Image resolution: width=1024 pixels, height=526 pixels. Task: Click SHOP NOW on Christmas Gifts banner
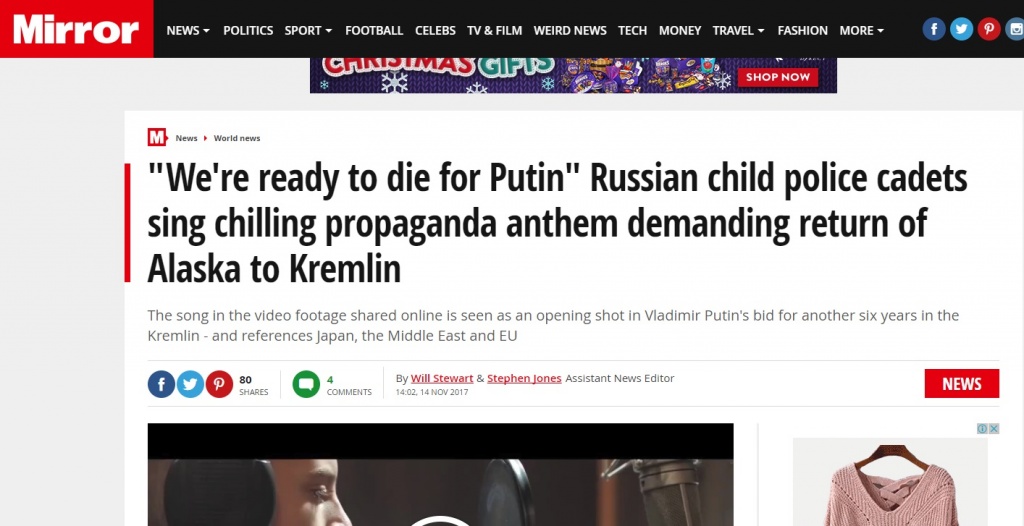coord(777,77)
